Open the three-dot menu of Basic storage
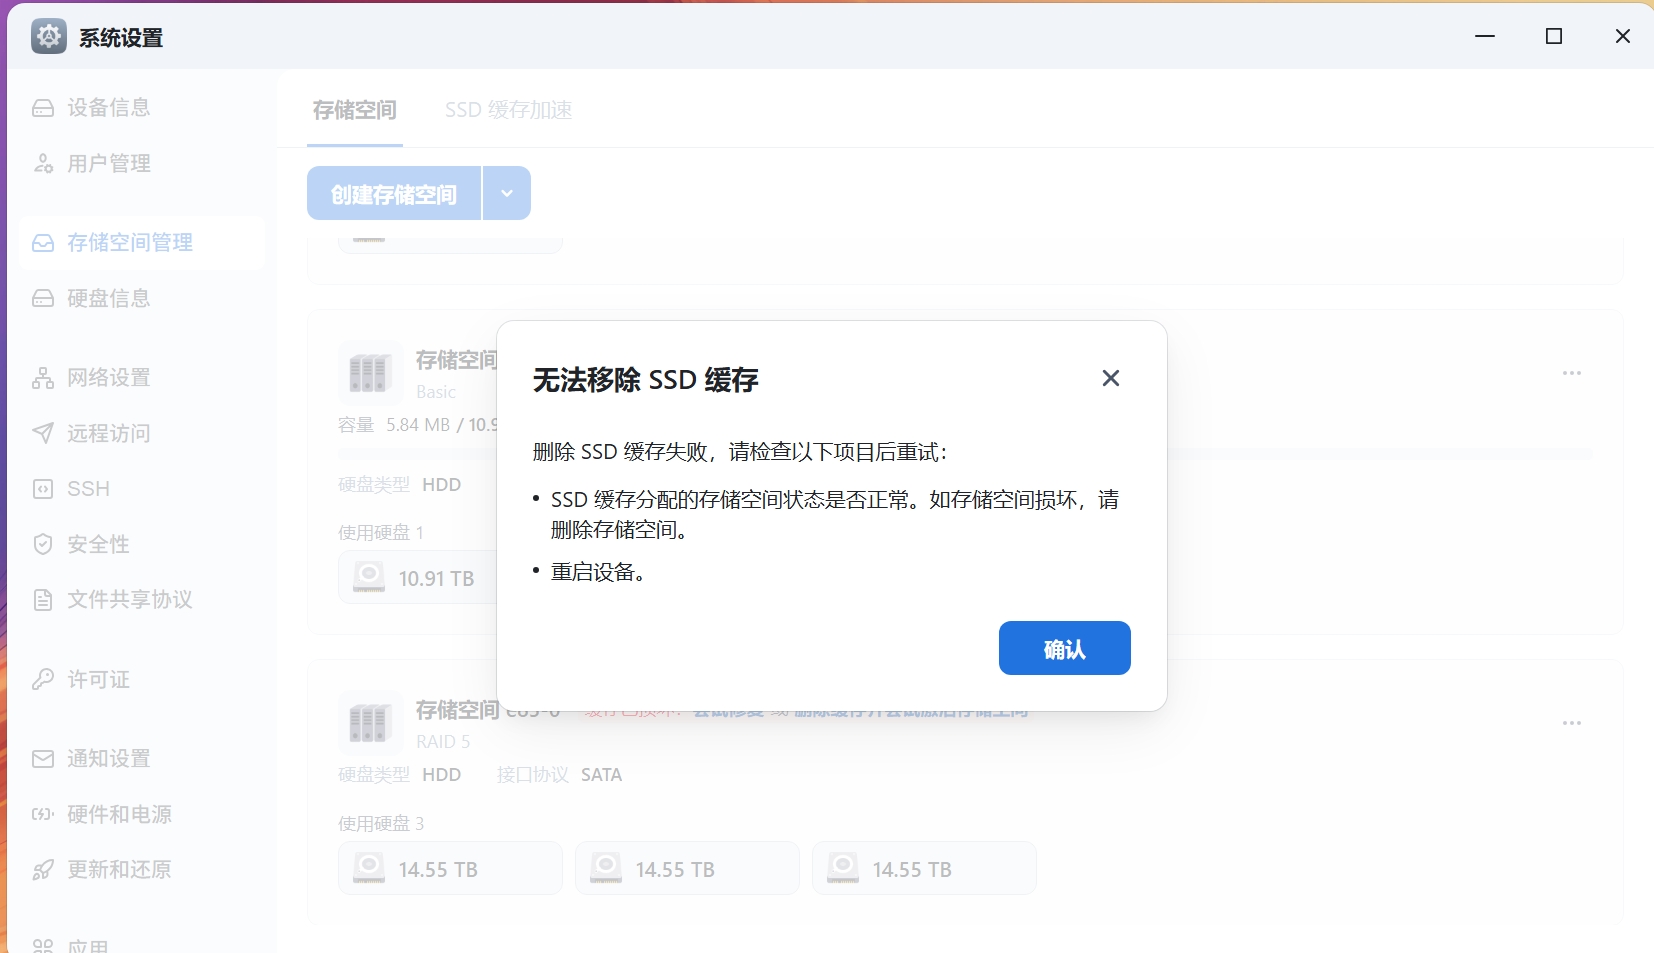1654x953 pixels. (x=1572, y=371)
